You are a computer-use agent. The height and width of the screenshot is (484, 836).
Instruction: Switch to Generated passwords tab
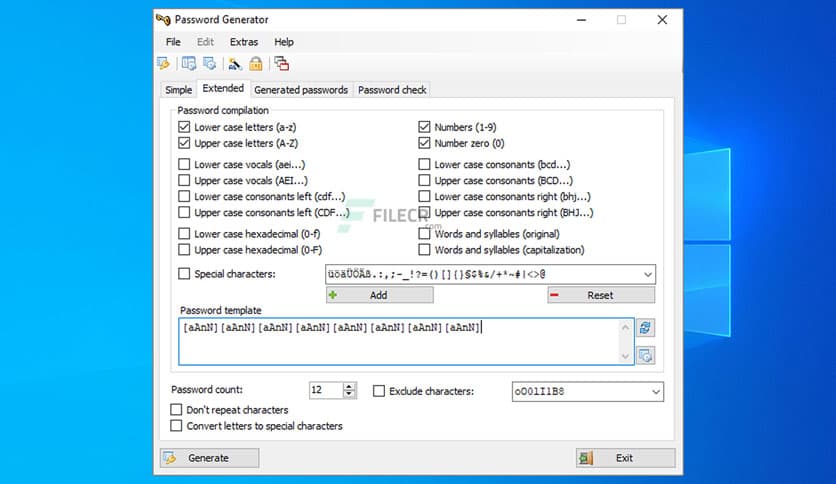click(301, 90)
